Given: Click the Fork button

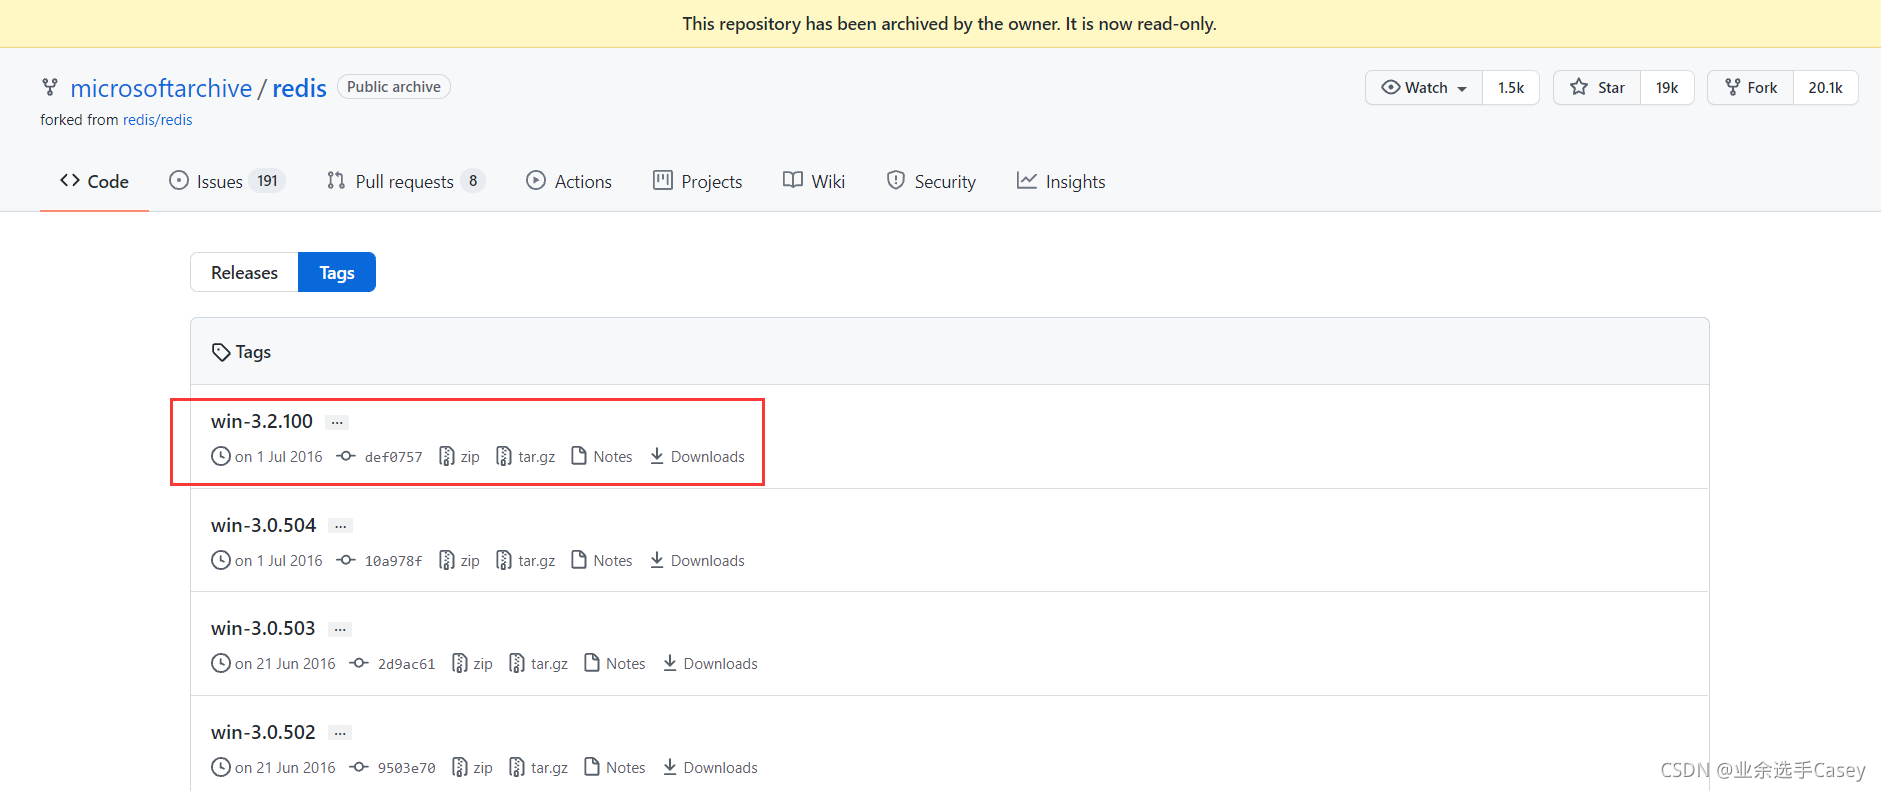Looking at the screenshot, I should 1751,87.
